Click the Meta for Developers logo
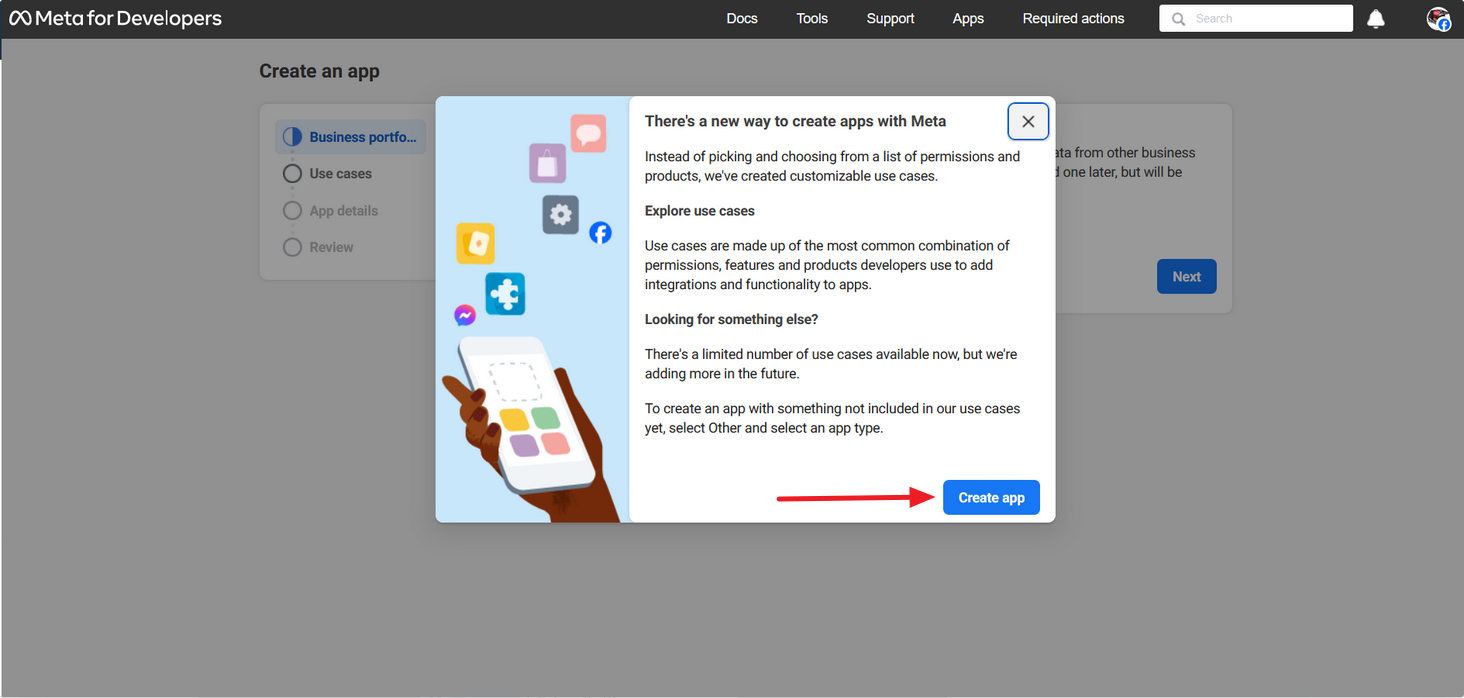This screenshot has height=698, width=1464. (115, 18)
